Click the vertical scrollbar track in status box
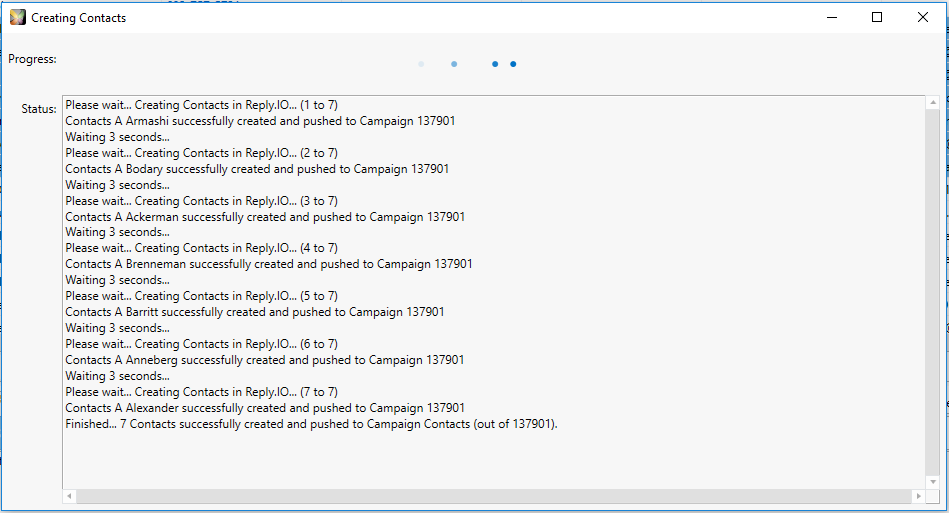This screenshot has width=949, height=513. coord(933,292)
